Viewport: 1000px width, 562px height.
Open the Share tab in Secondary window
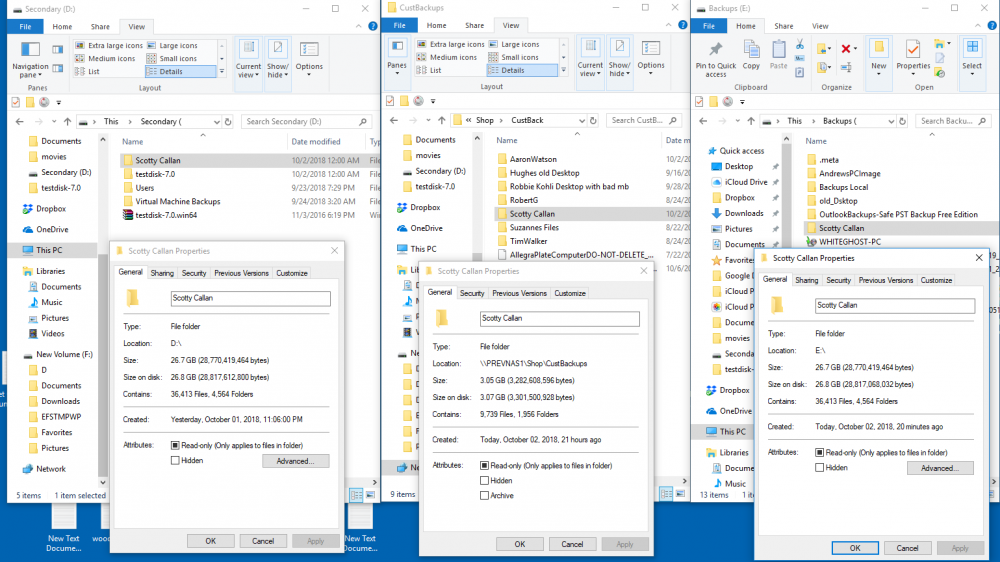[x=99, y=27]
